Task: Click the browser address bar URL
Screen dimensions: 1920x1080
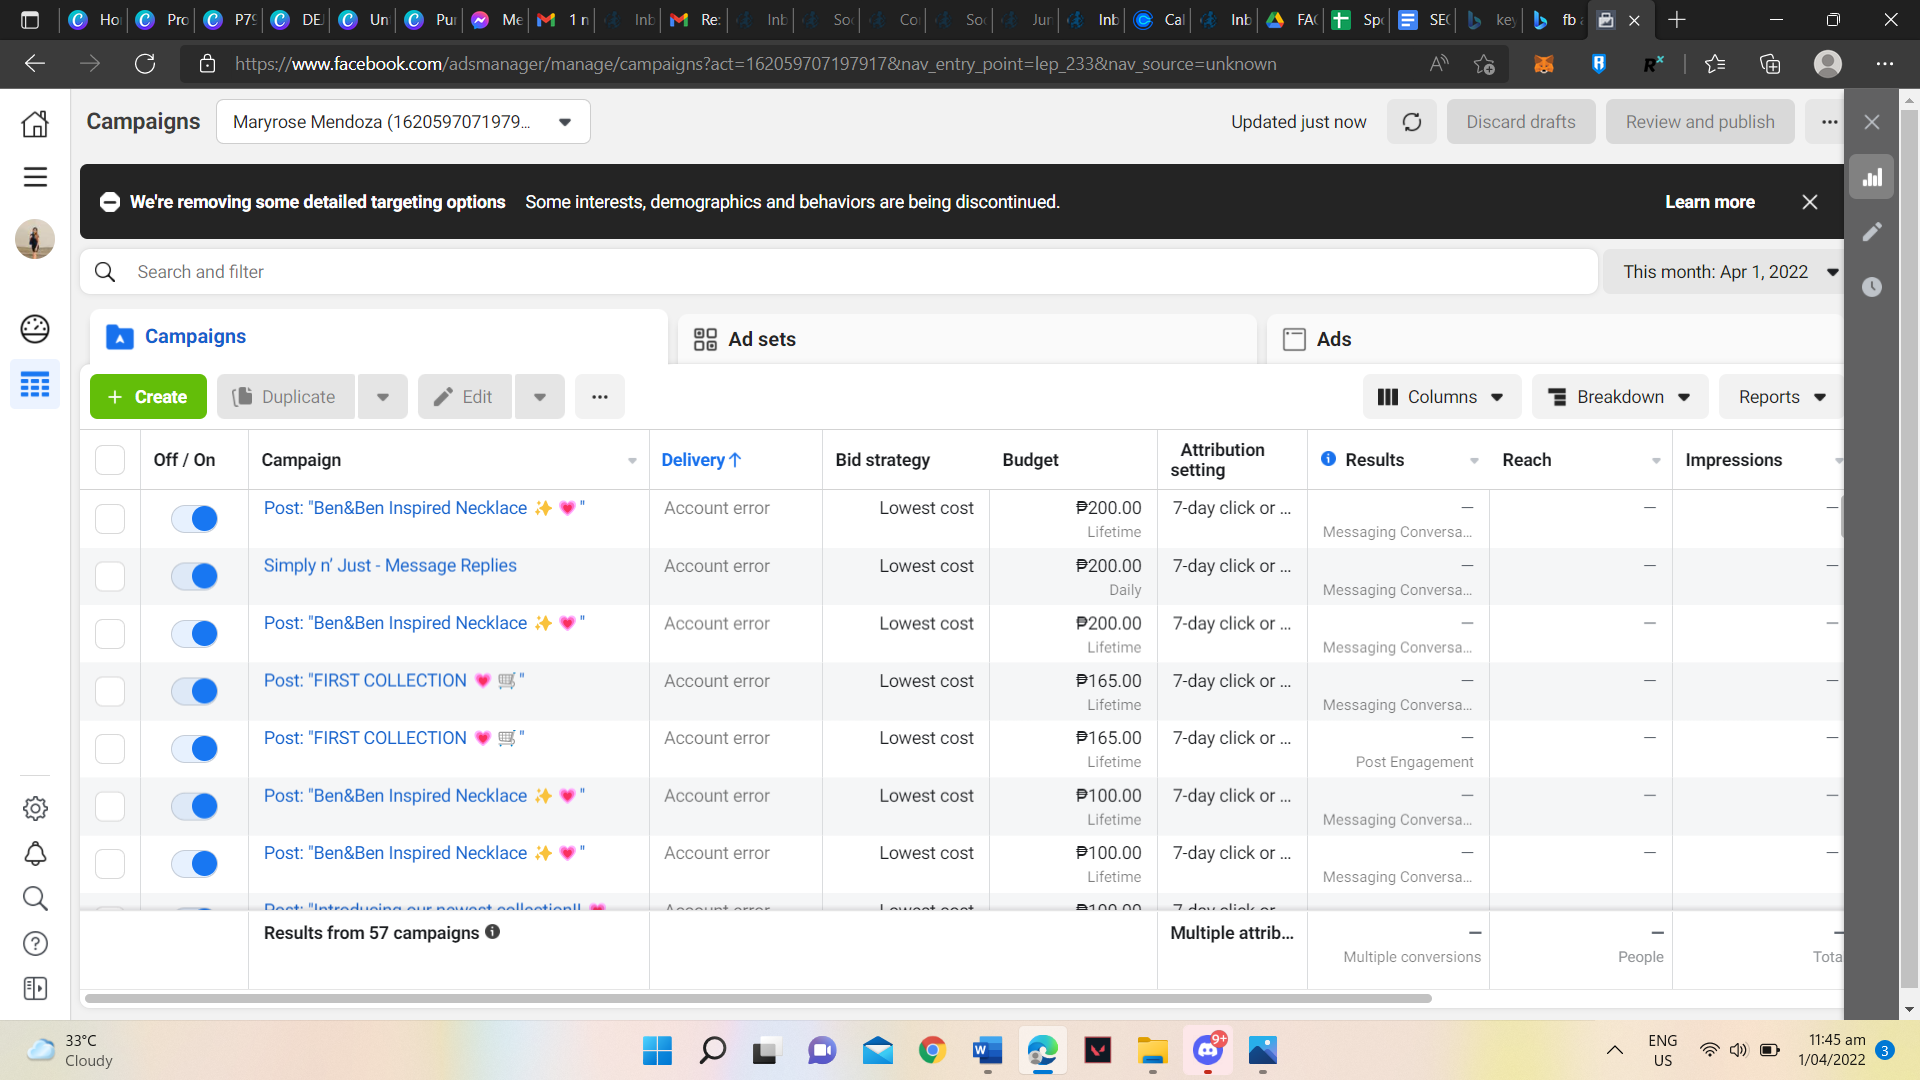Action: (x=755, y=64)
